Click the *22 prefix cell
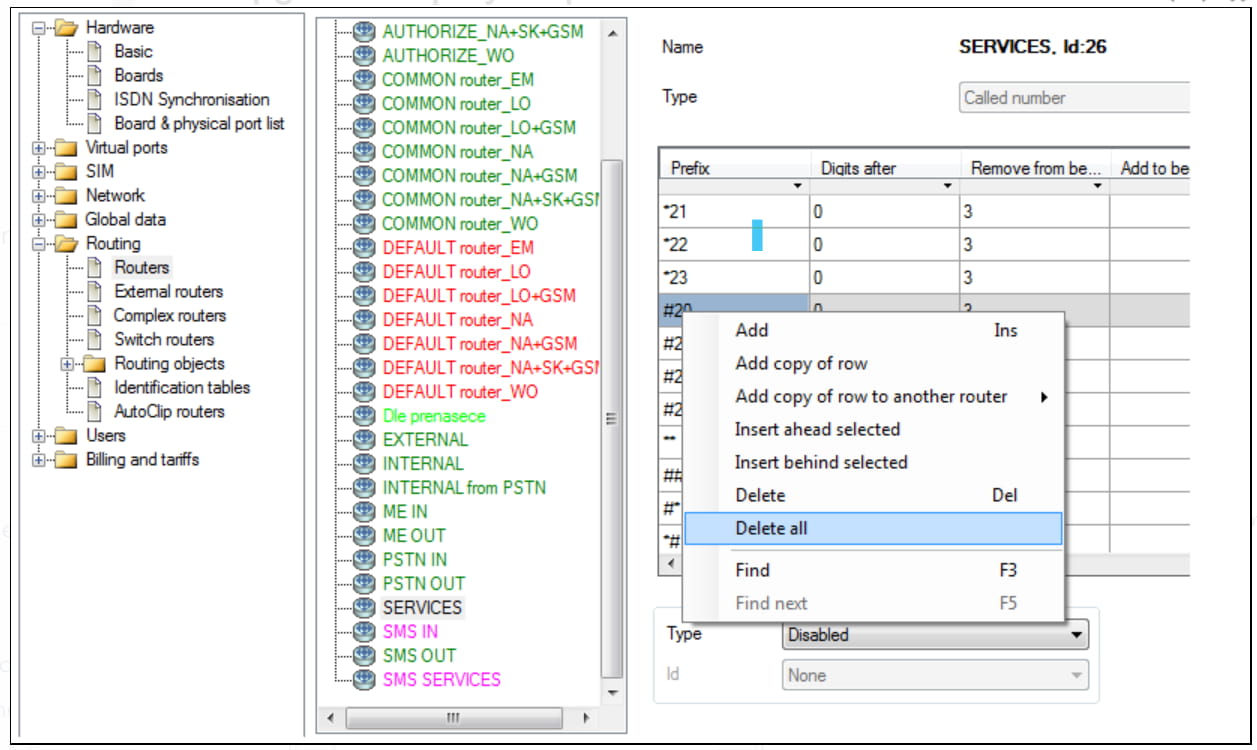 click(734, 245)
